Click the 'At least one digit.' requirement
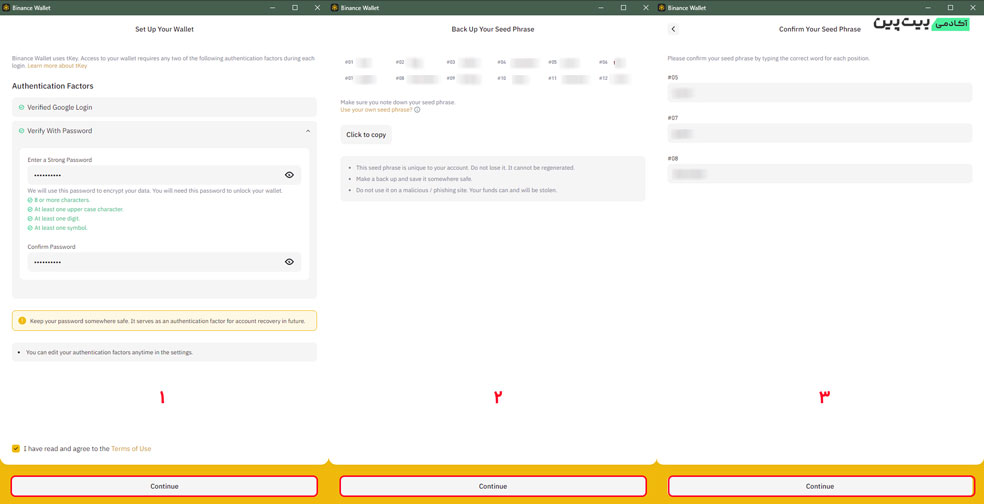Image resolution: width=984 pixels, height=504 pixels. click(57, 218)
